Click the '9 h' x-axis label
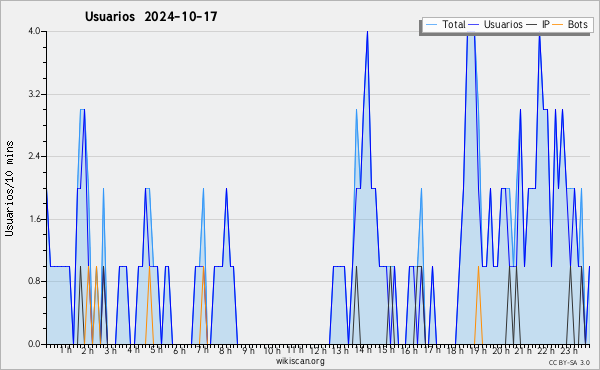The height and width of the screenshot is (370, 600). coord(248,350)
